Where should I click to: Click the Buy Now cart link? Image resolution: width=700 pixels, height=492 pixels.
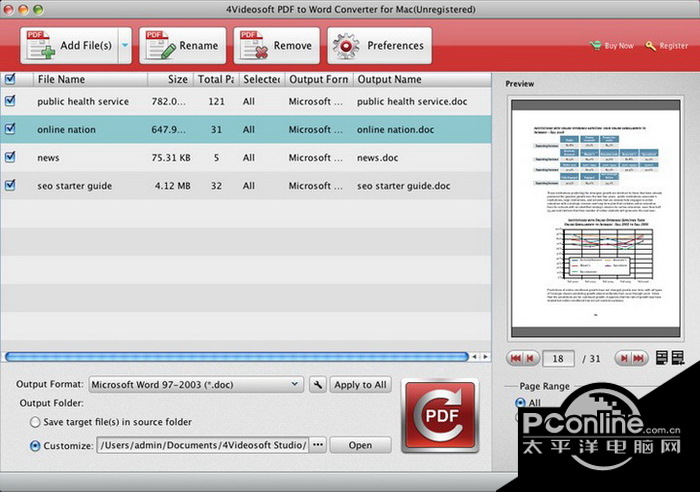[612, 46]
